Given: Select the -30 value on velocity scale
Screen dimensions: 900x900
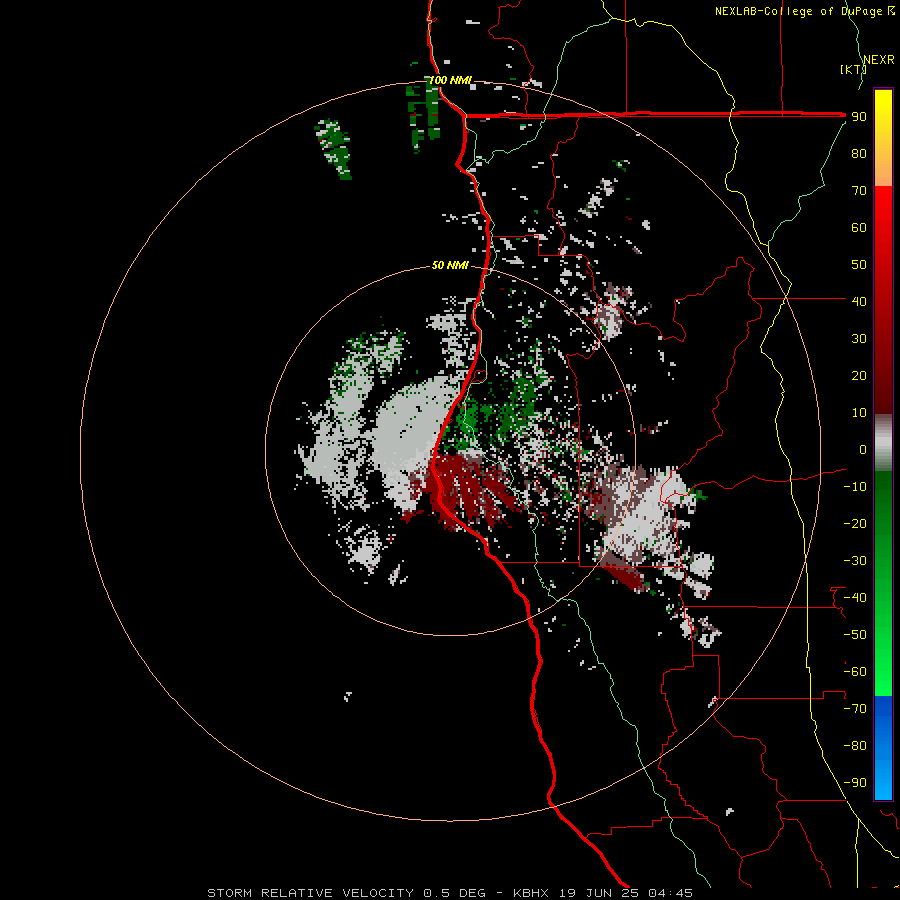Looking at the screenshot, I should (855, 561).
